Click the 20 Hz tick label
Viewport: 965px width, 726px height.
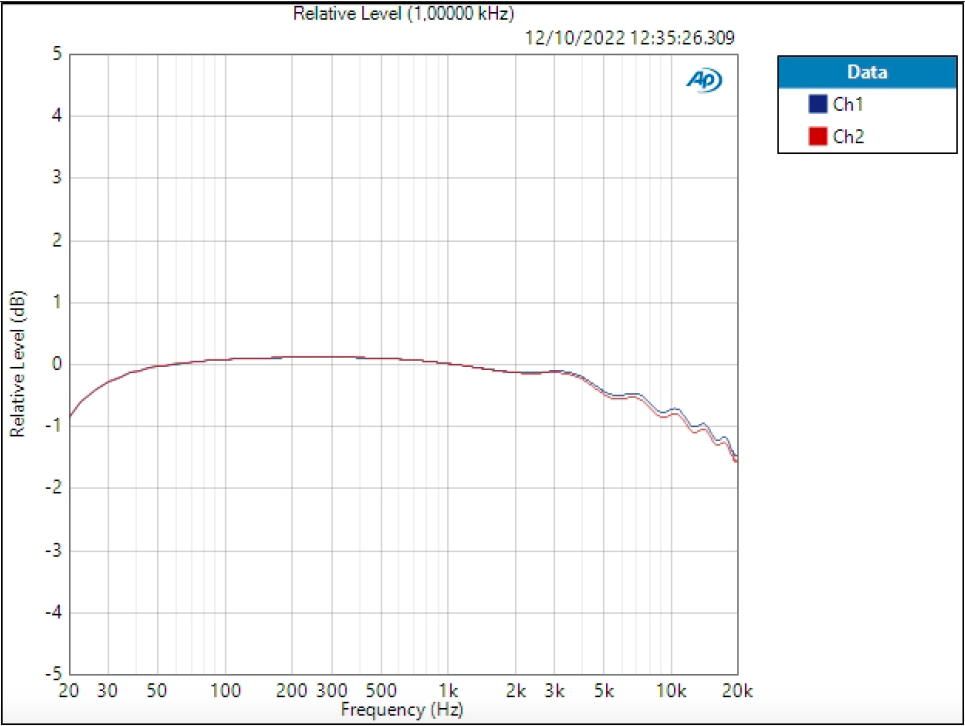pyautogui.click(x=67, y=690)
